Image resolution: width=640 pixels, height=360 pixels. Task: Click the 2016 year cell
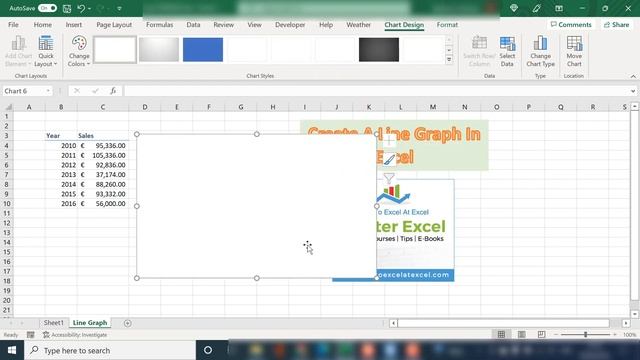(x=61, y=203)
